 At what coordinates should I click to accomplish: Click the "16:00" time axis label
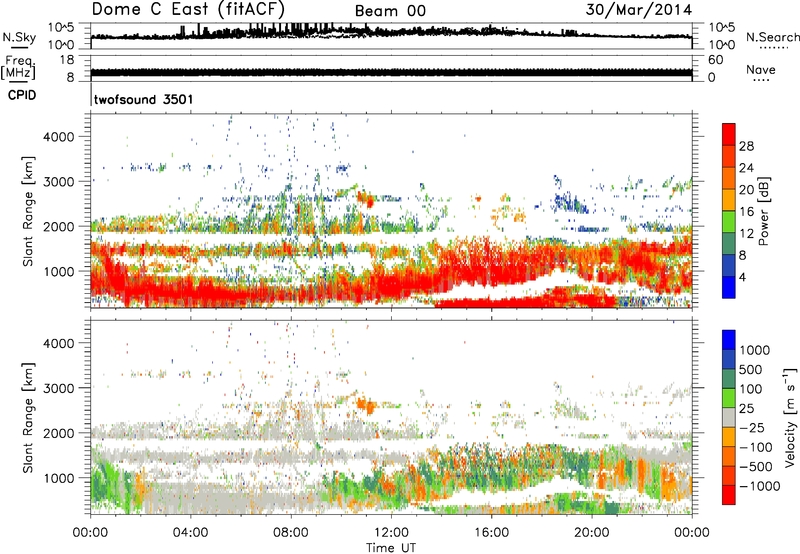pos(491,533)
